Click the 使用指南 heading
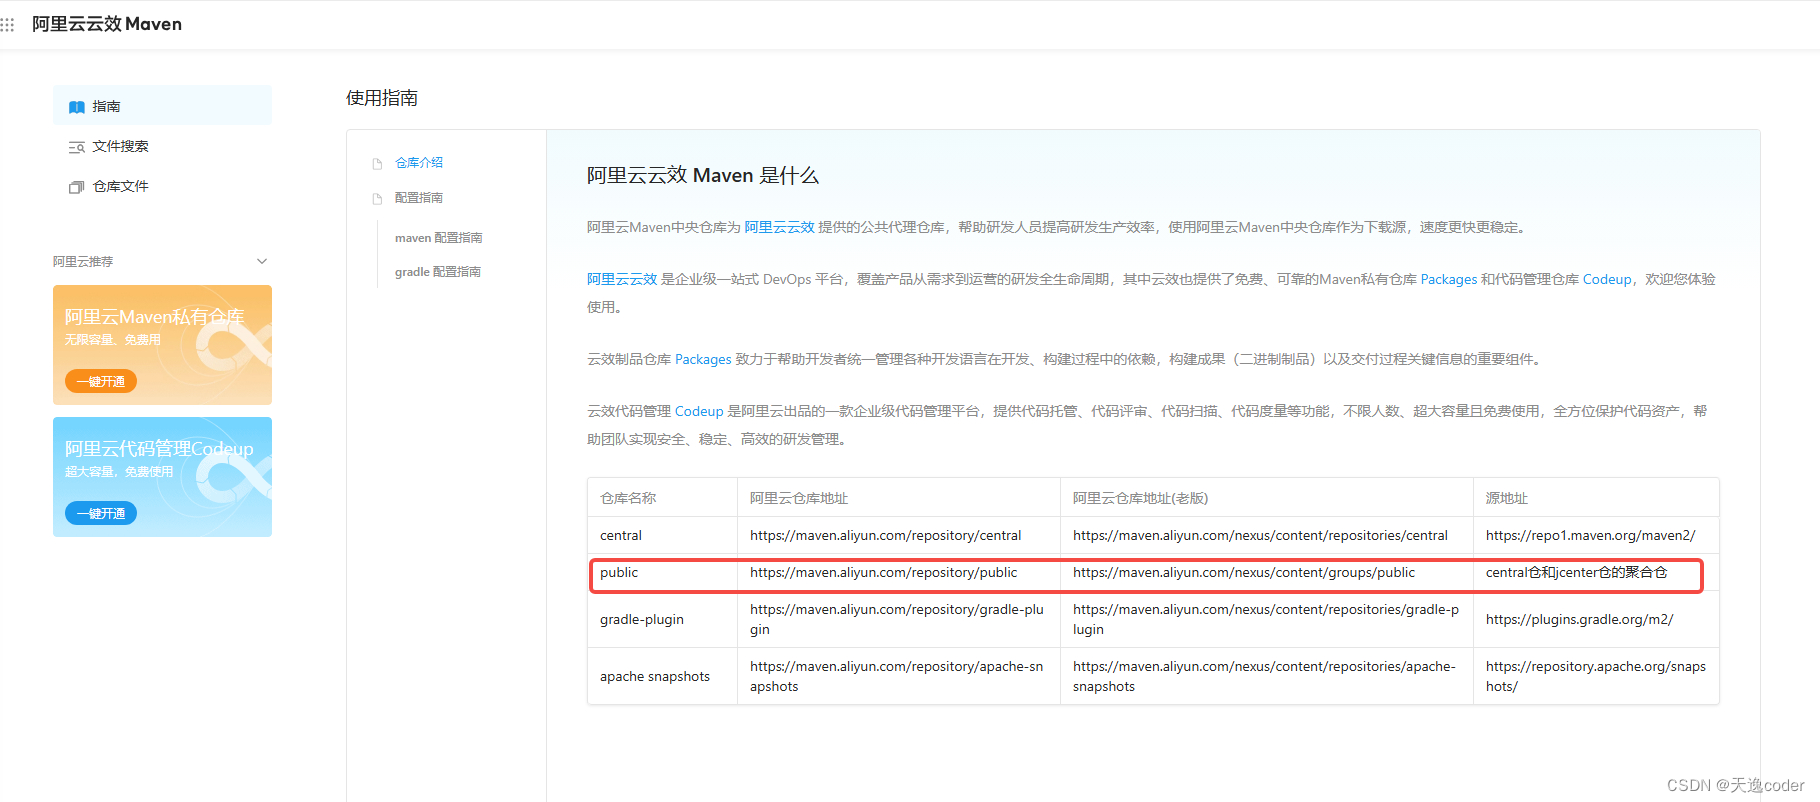This screenshot has height=802, width=1820. tap(382, 98)
